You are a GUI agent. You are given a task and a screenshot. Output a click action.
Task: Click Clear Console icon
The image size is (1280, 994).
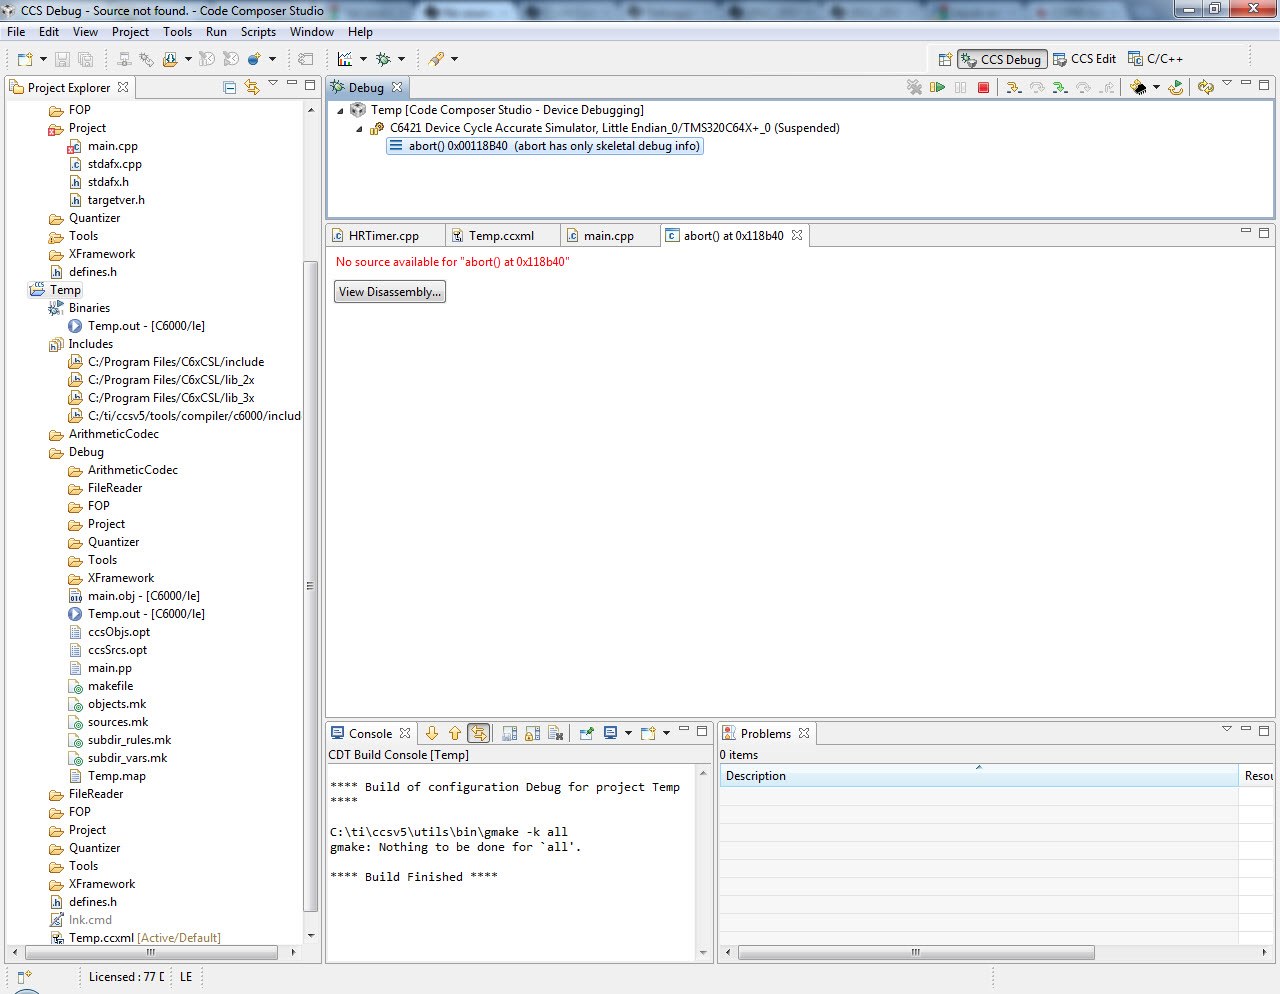pyautogui.click(x=556, y=733)
